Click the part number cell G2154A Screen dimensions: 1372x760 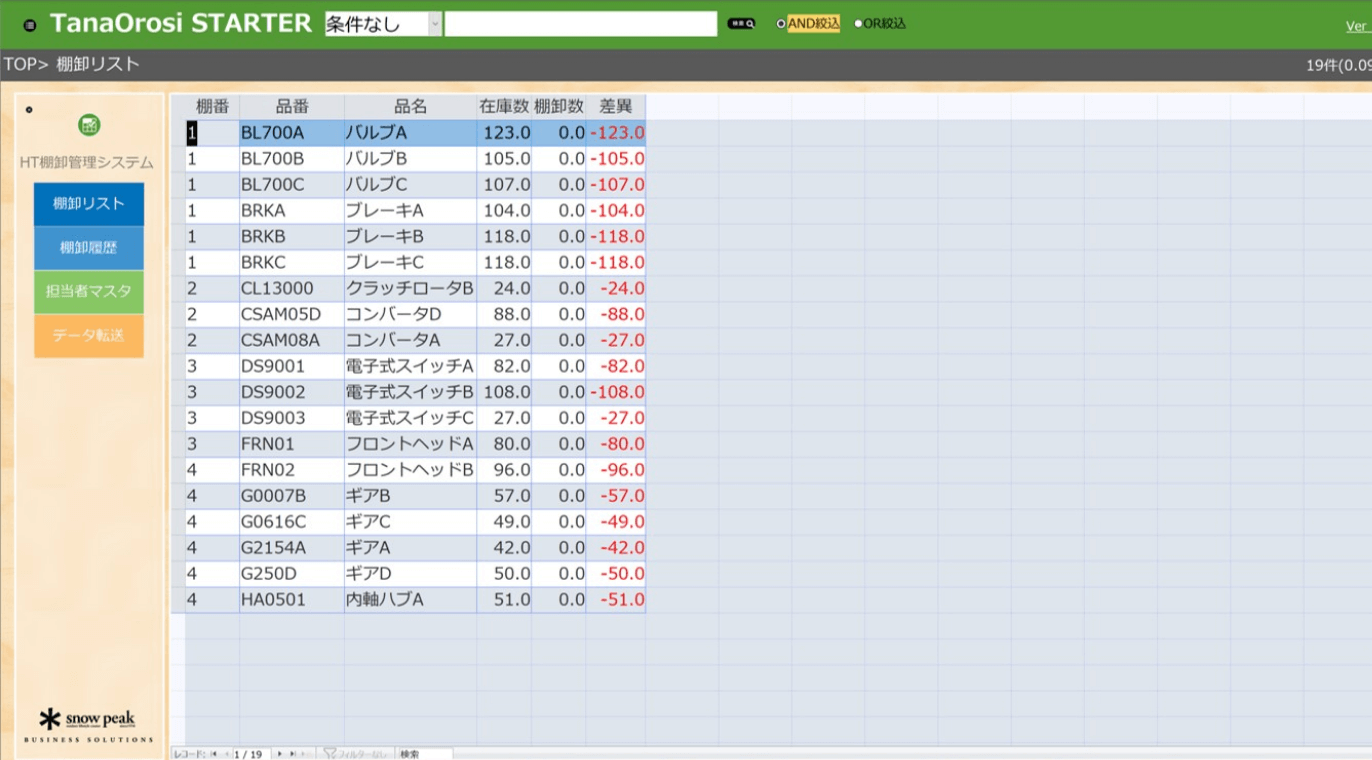click(292, 548)
